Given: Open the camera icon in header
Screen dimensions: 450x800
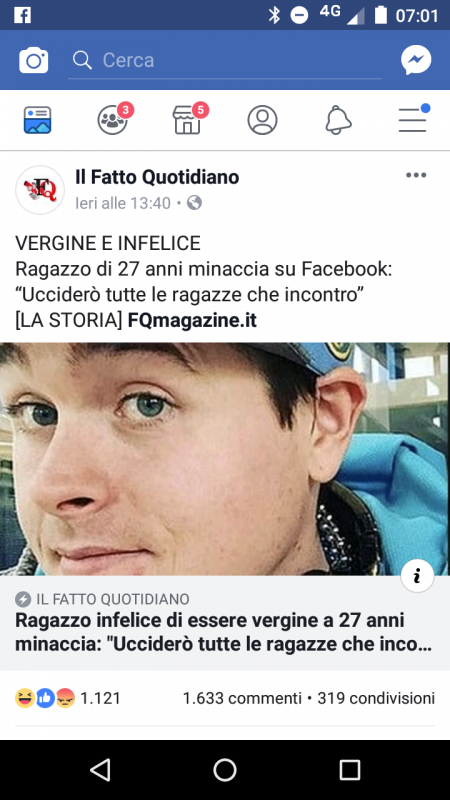Looking at the screenshot, I should [34, 60].
